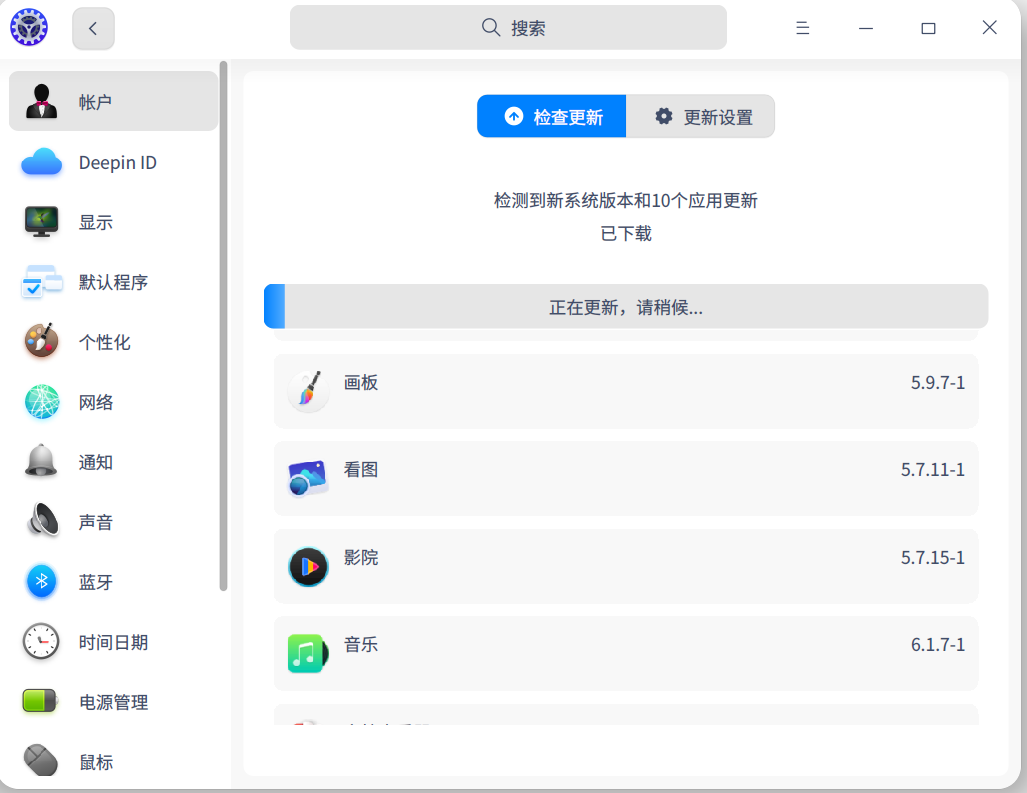The width and height of the screenshot is (1027, 793).
Task: Click the 已下载 status text
Action: coord(626,234)
